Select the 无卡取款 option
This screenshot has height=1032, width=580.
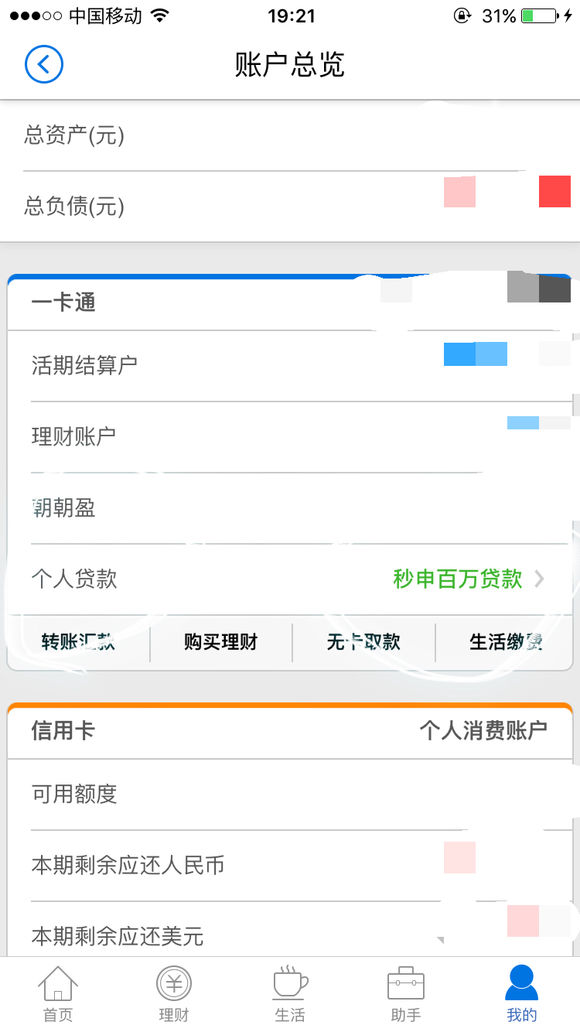363,642
